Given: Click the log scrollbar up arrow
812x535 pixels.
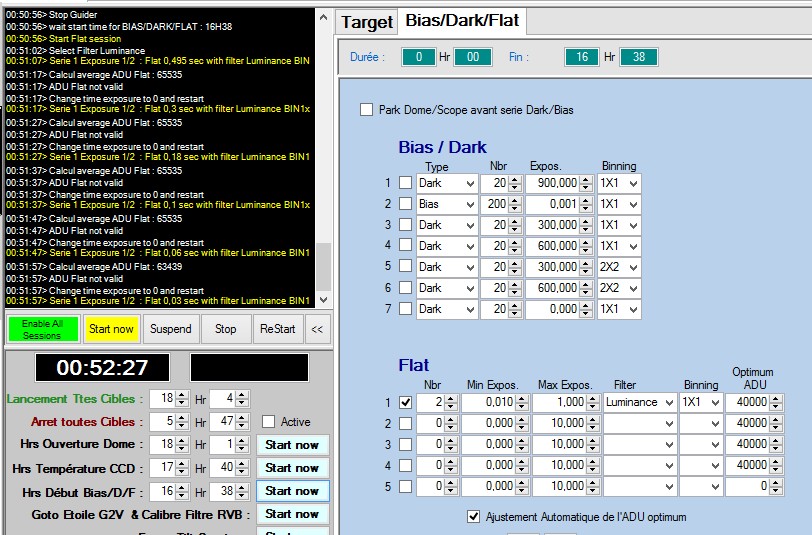Looking at the screenshot, I should click(324, 17).
